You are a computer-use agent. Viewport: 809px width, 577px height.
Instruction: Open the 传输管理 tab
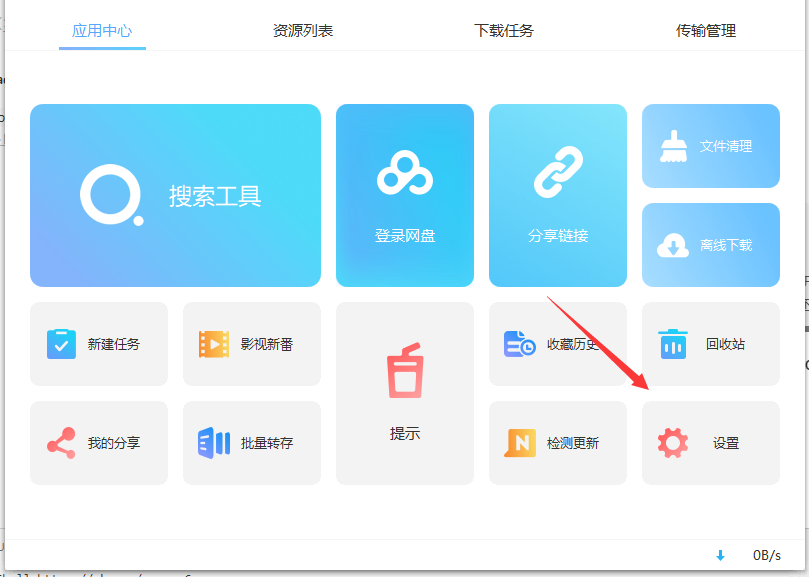pos(706,31)
